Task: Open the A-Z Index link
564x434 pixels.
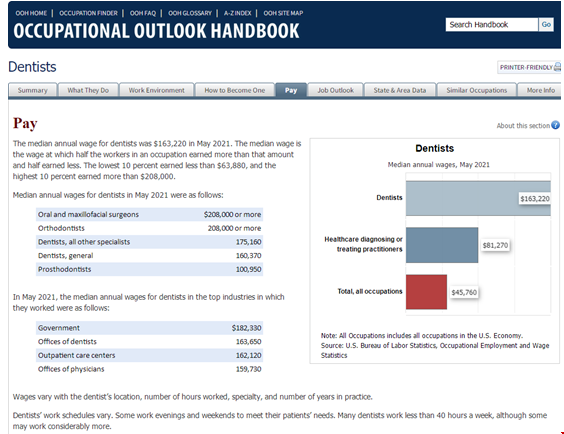Action: tap(238, 13)
